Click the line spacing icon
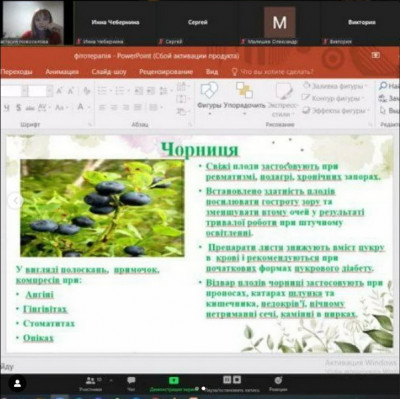This screenshot has width=400, height=399. pos(165,91)
